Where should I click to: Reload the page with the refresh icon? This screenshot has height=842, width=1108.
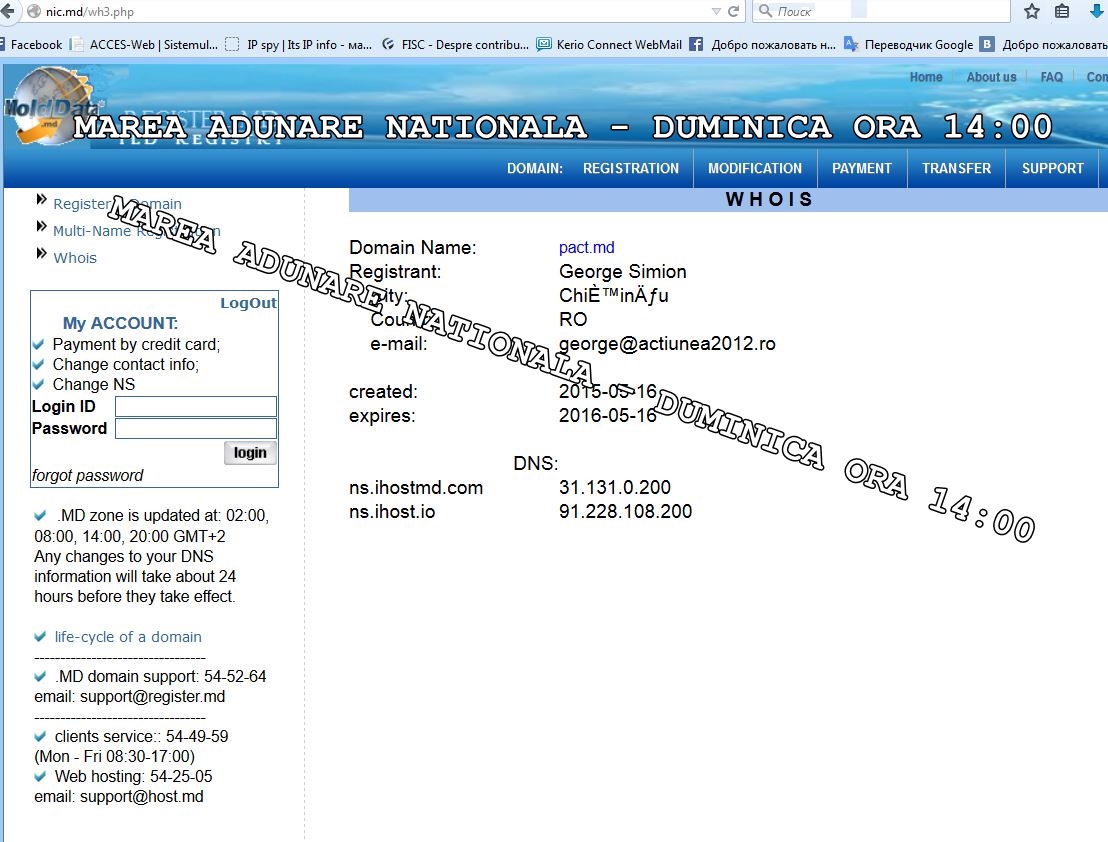click(x=733, y=11)
